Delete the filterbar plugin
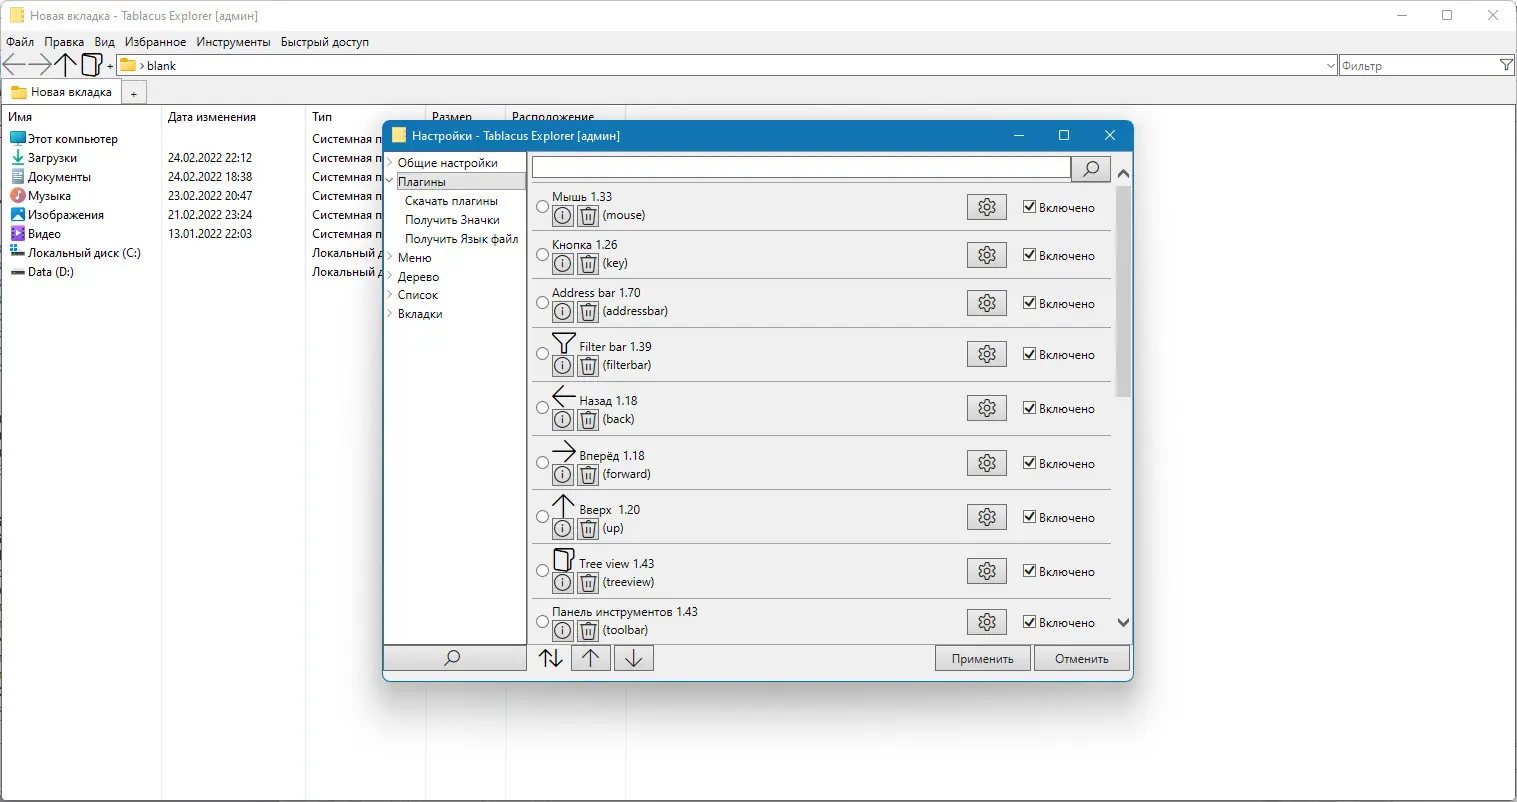The width and height of the screenshot is (1517, 802). click(588, 366)
